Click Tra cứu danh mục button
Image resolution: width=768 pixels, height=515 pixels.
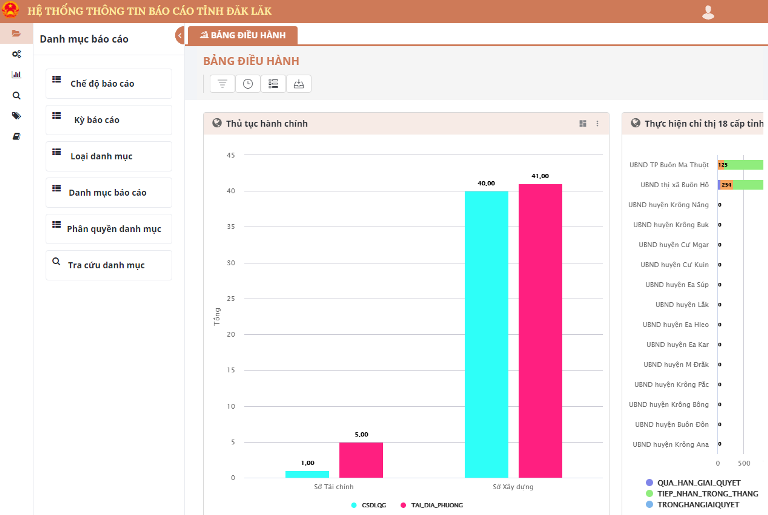tap(108, 265)
